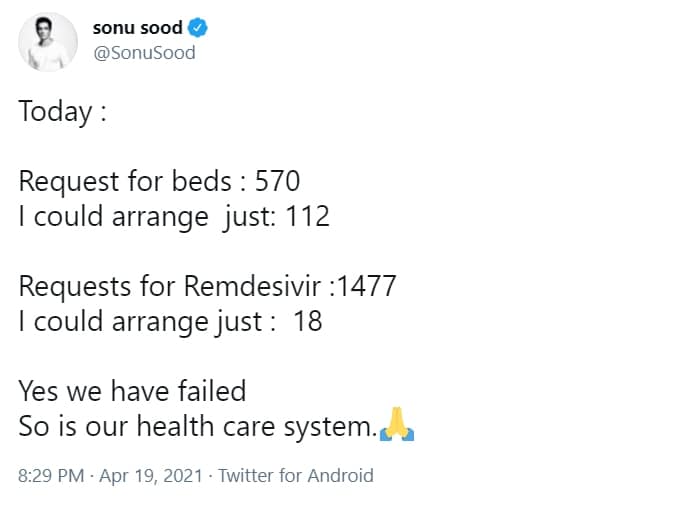The image size is (690, 505).
Task: Click "I could arrange" on the 112 line
Action: (x=114, y=217)
